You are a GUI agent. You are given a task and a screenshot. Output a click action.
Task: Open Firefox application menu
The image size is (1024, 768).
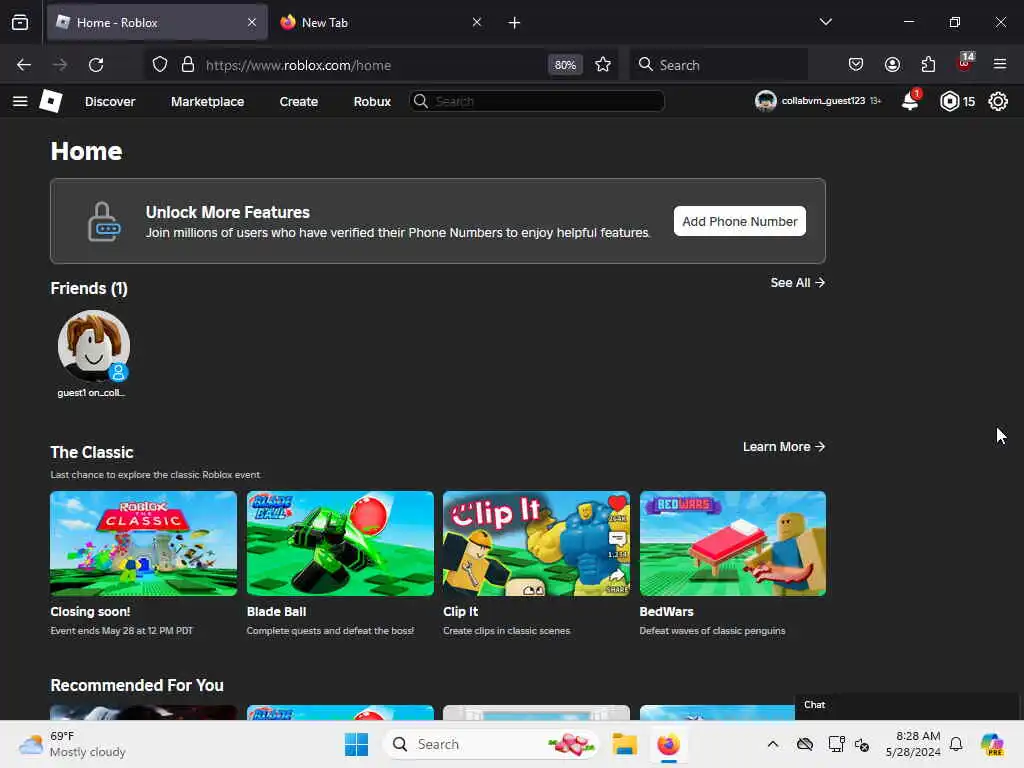click(x=1000, y=64)
